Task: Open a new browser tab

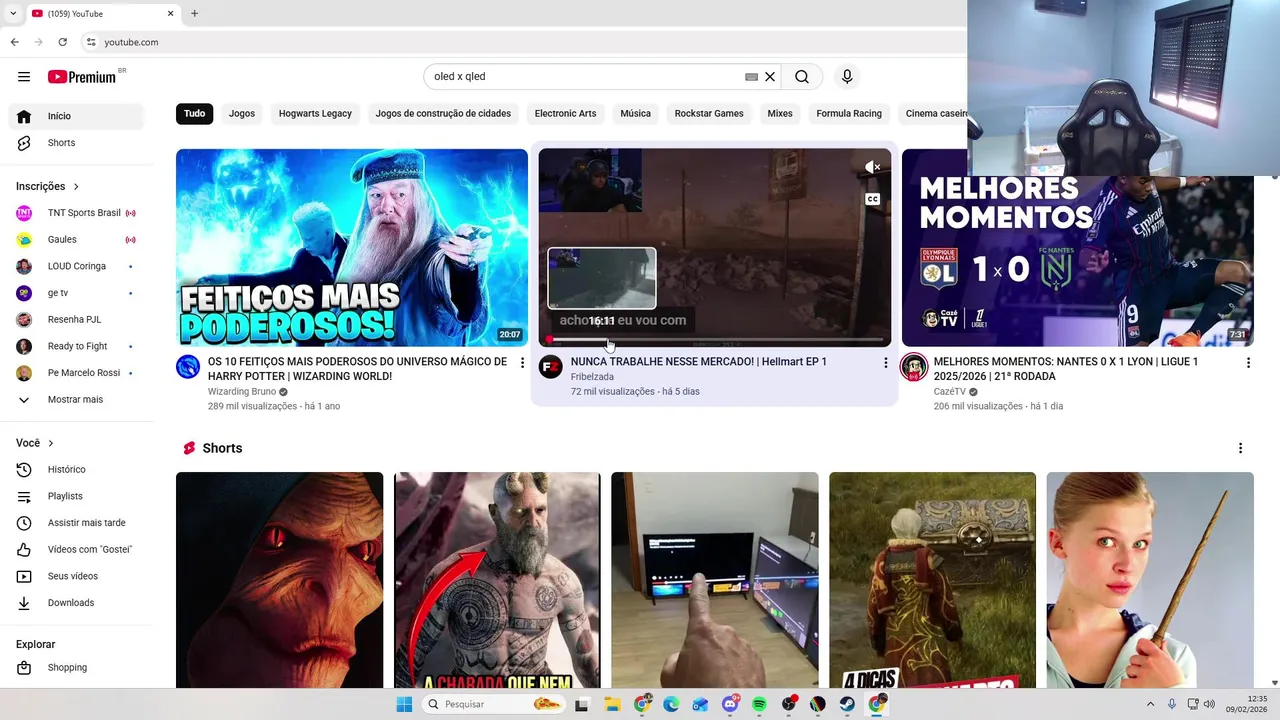Action: click(194, 14)
